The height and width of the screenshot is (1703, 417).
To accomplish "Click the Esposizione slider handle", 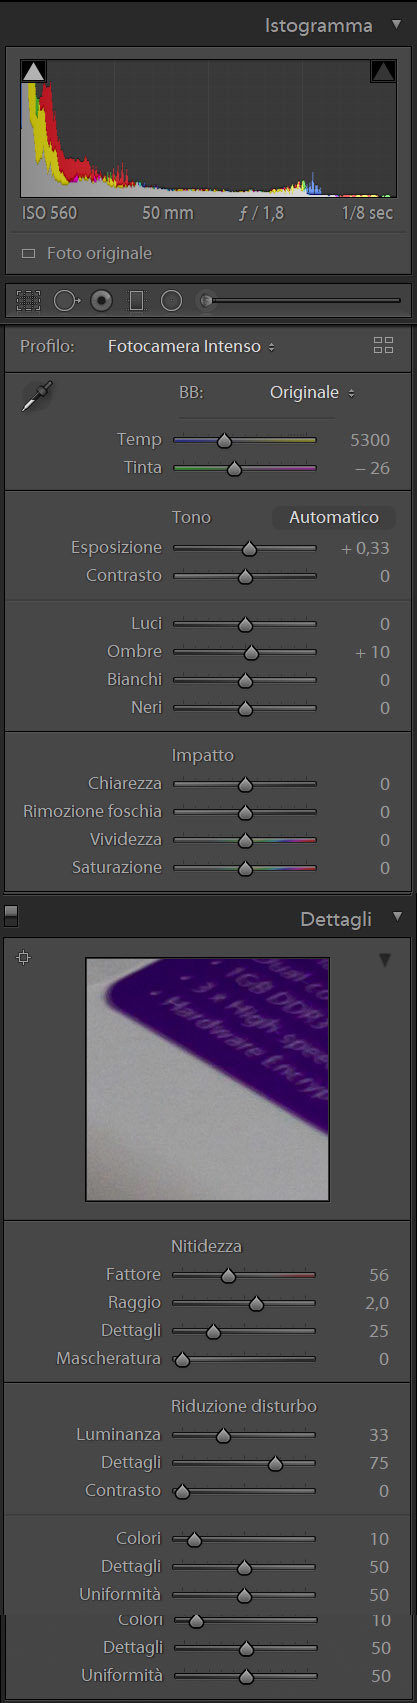I will (250, 548).
